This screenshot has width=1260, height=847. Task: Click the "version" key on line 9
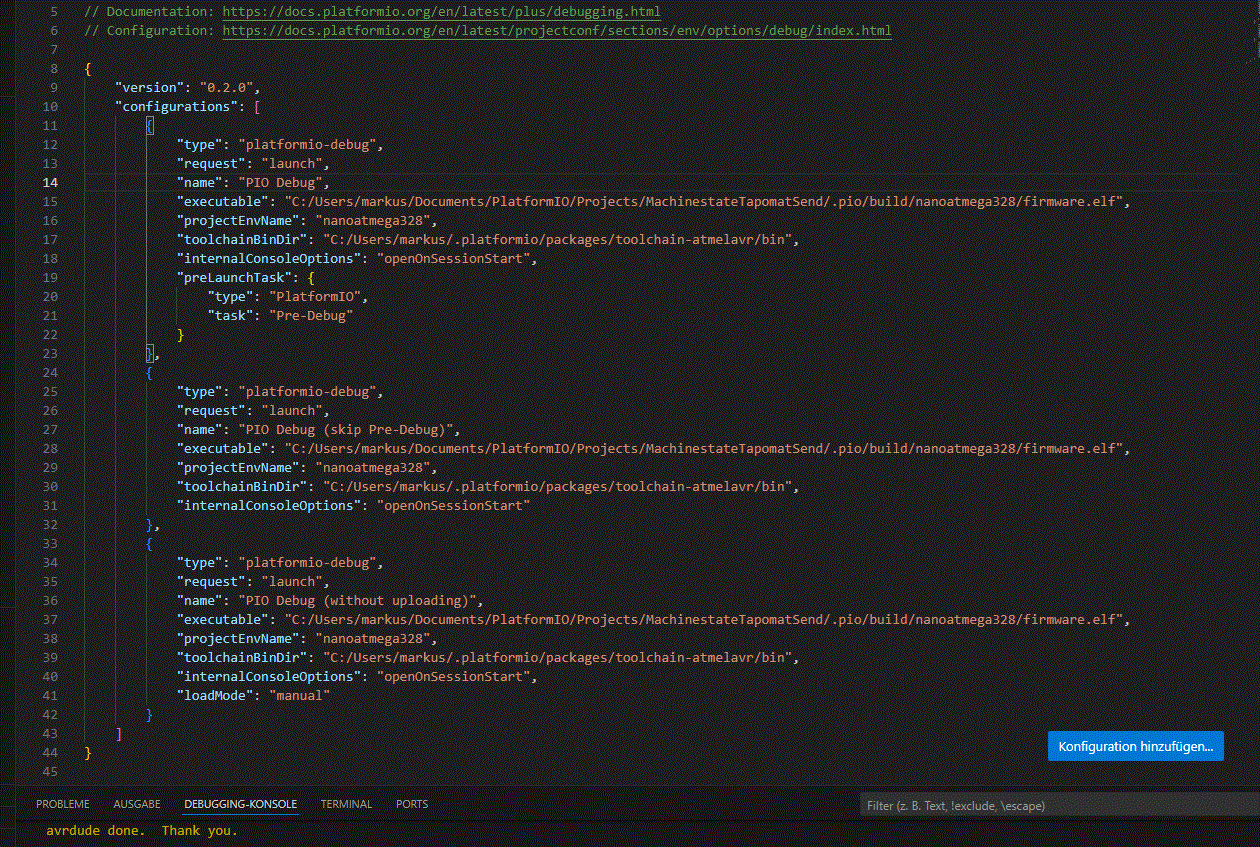click(x=150, y=88)
